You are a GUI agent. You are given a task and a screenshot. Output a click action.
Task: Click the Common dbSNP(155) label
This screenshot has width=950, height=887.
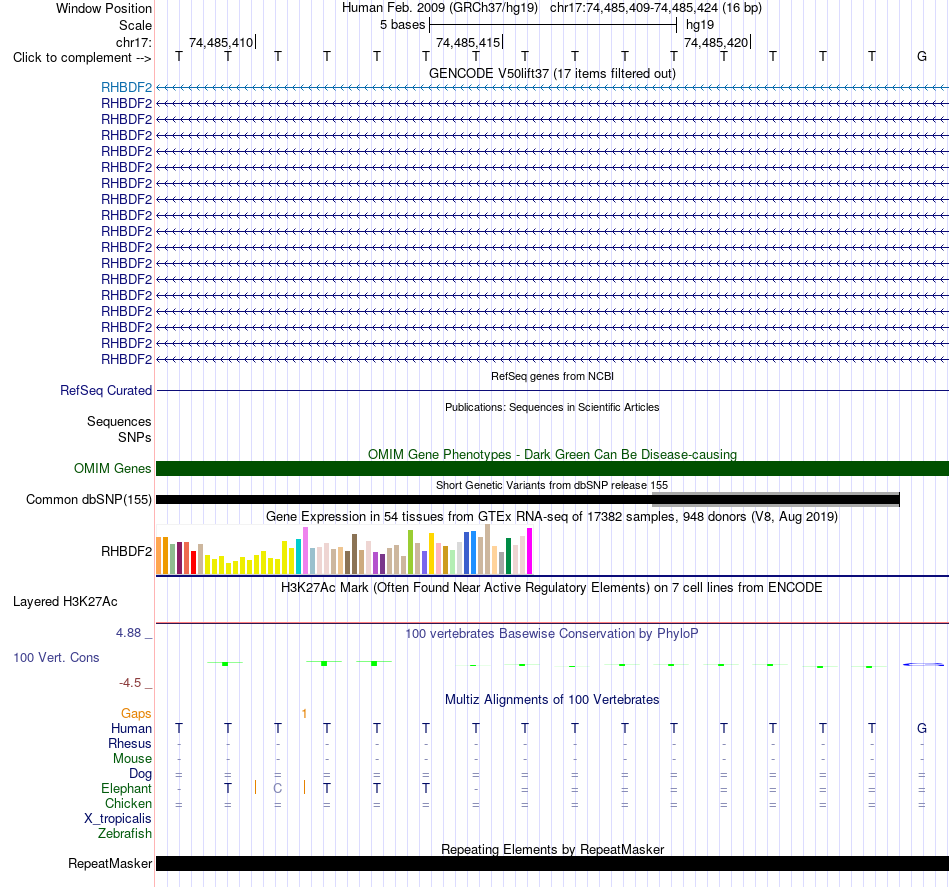(x=88, y=499)
